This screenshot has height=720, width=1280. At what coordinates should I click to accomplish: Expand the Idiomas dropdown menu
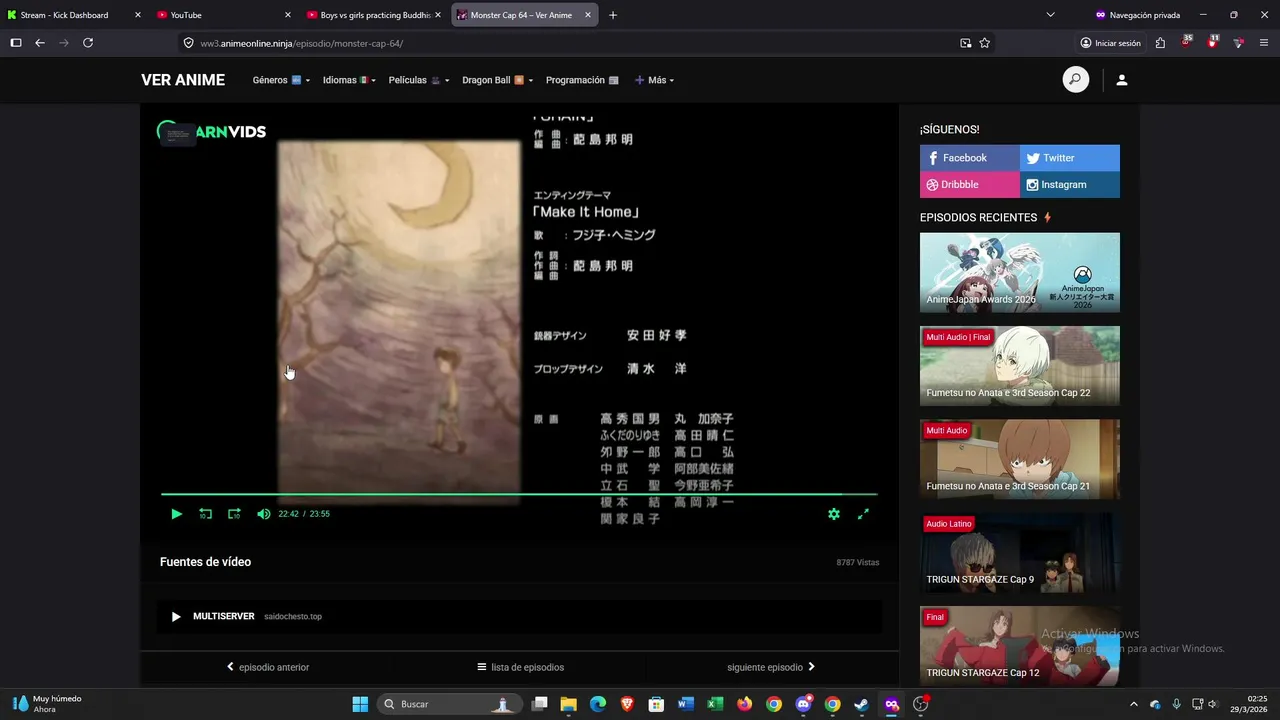click(x=349, y=80)
